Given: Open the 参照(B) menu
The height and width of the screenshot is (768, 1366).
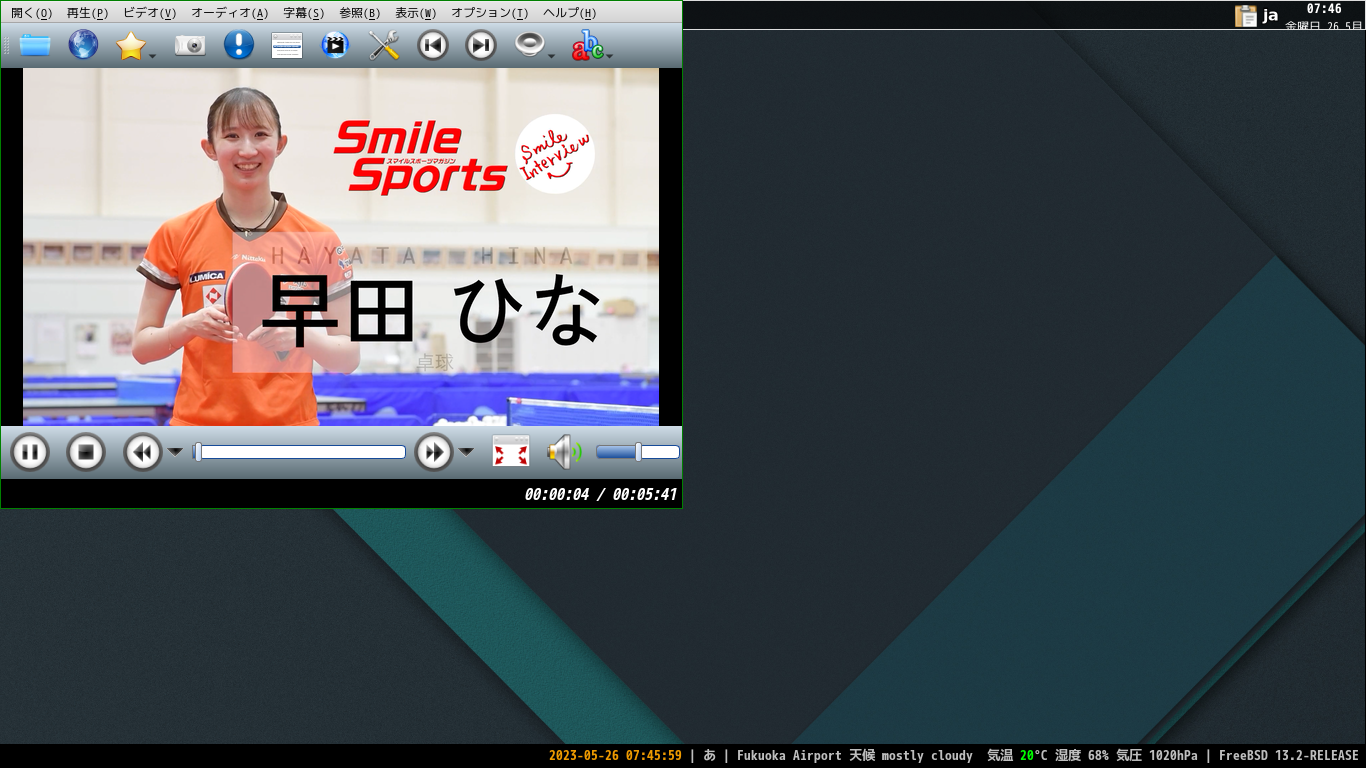Looking at the screenshot, I should click(x=359, y=13).
